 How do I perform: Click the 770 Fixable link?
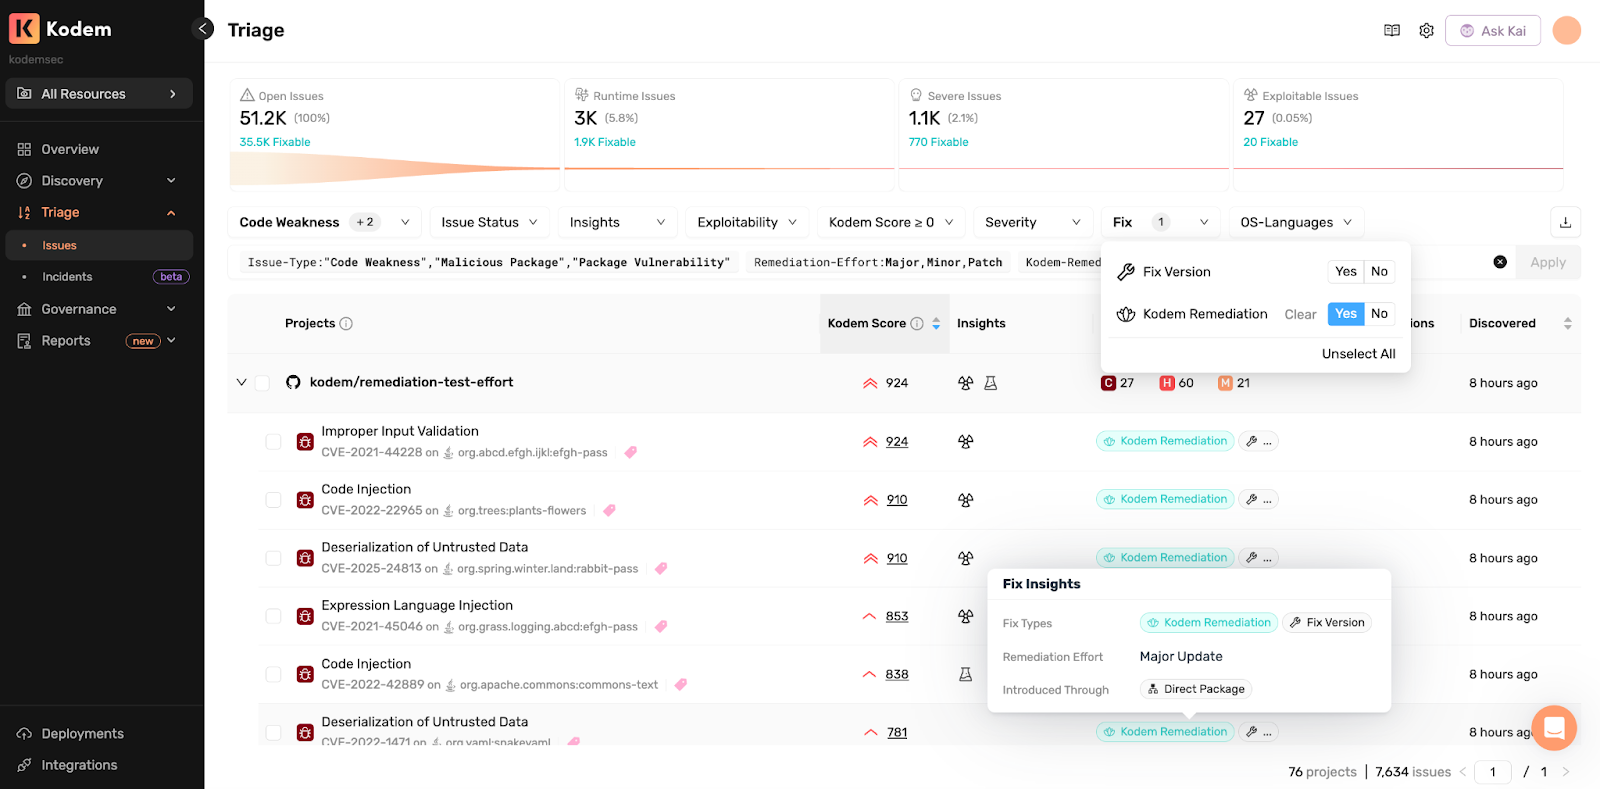[x=938, y=142]
